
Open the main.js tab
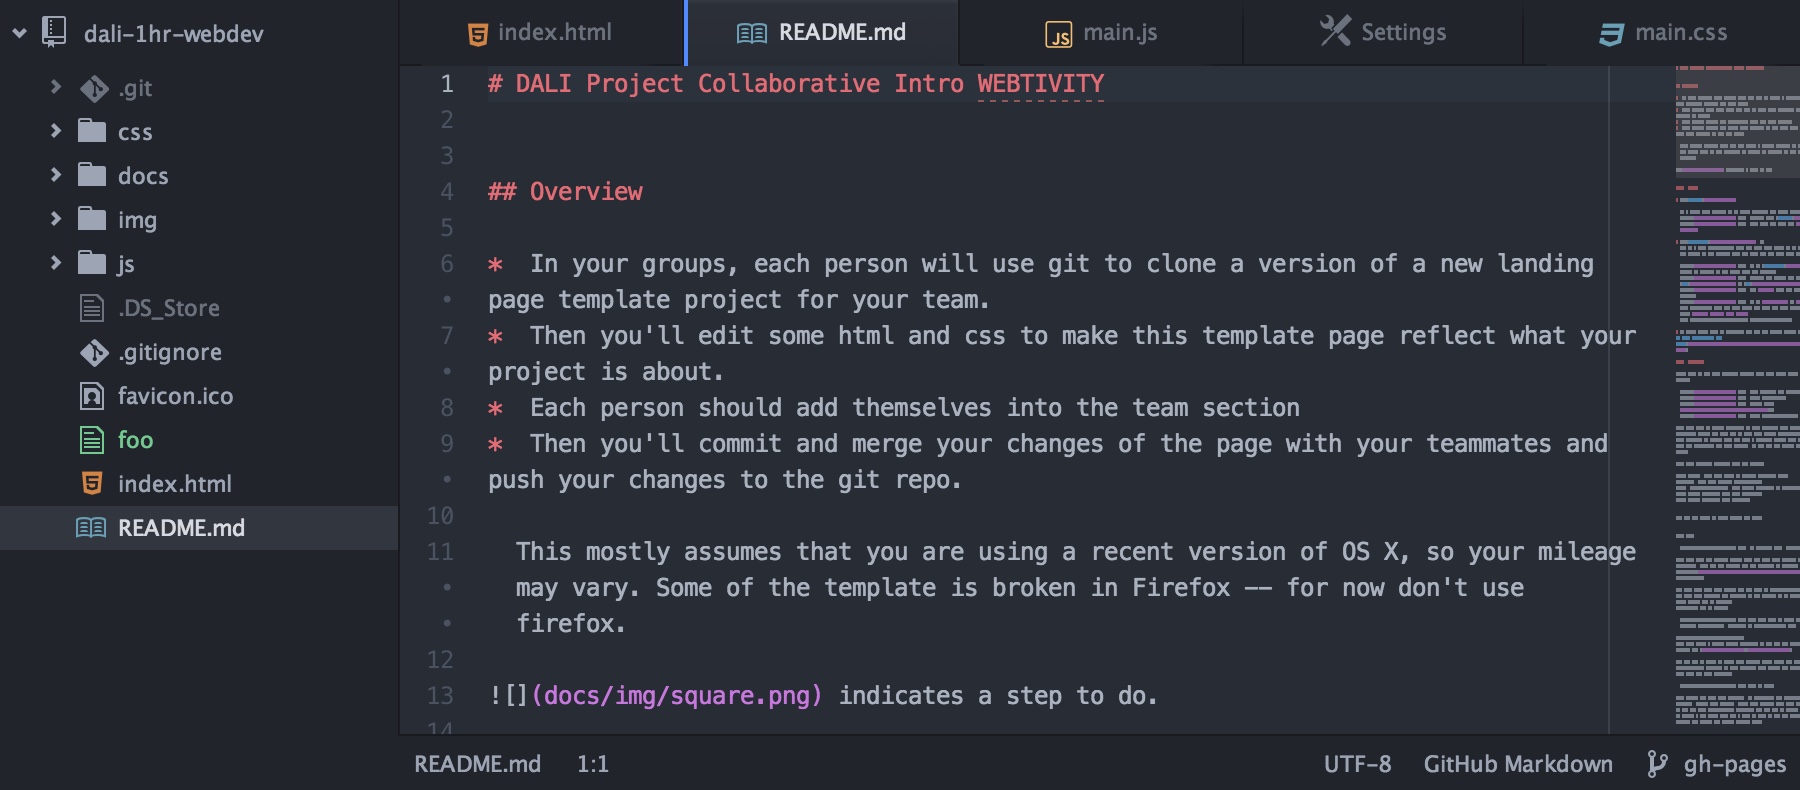[x=1101, y=33]
